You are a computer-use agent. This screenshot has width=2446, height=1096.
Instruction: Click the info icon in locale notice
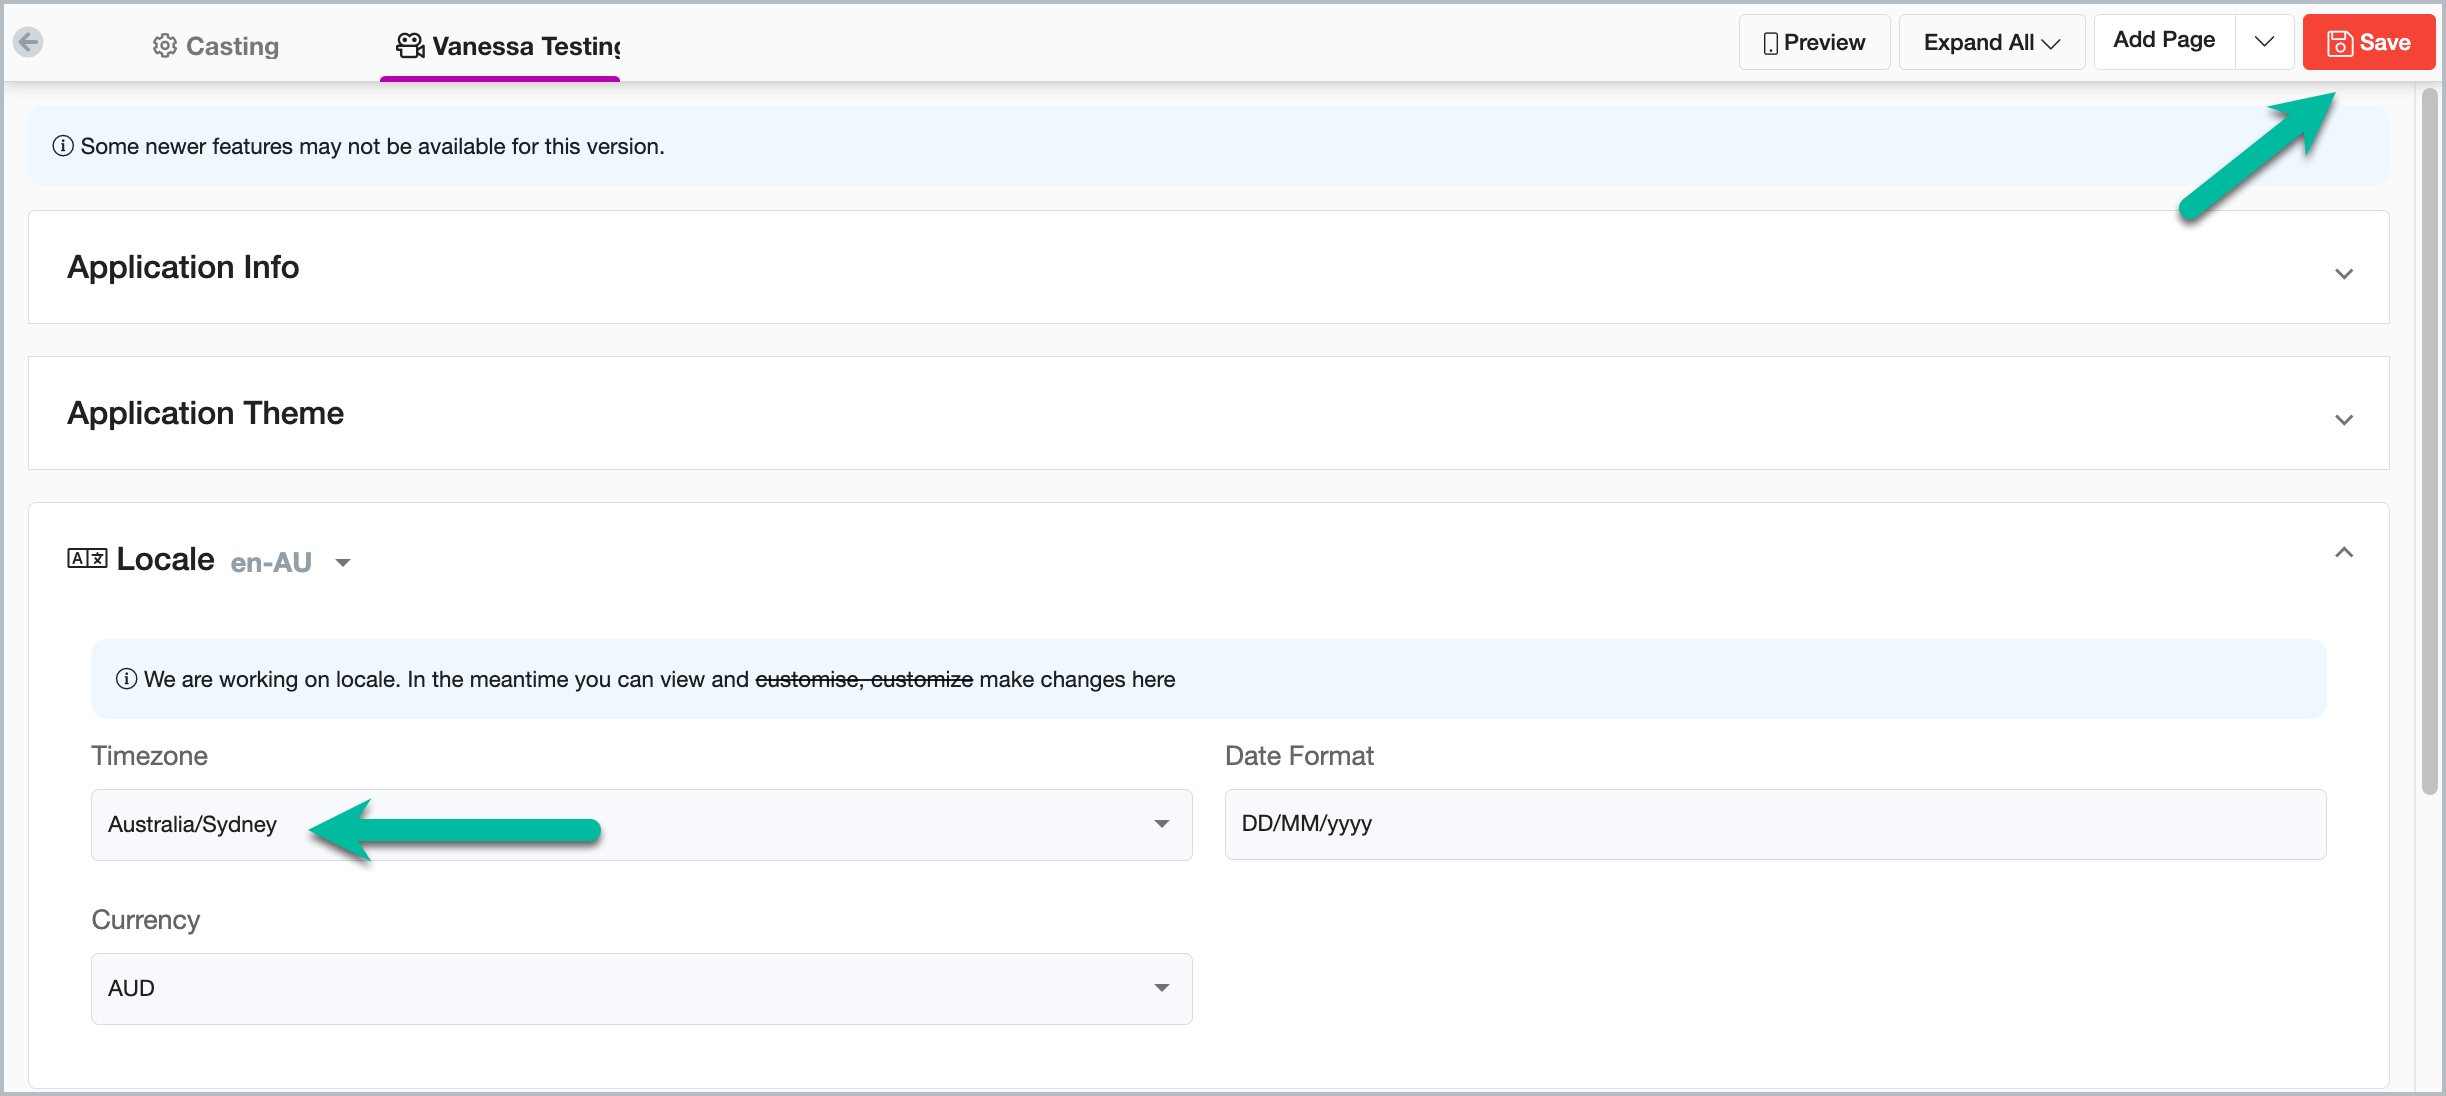click(126, 679)
